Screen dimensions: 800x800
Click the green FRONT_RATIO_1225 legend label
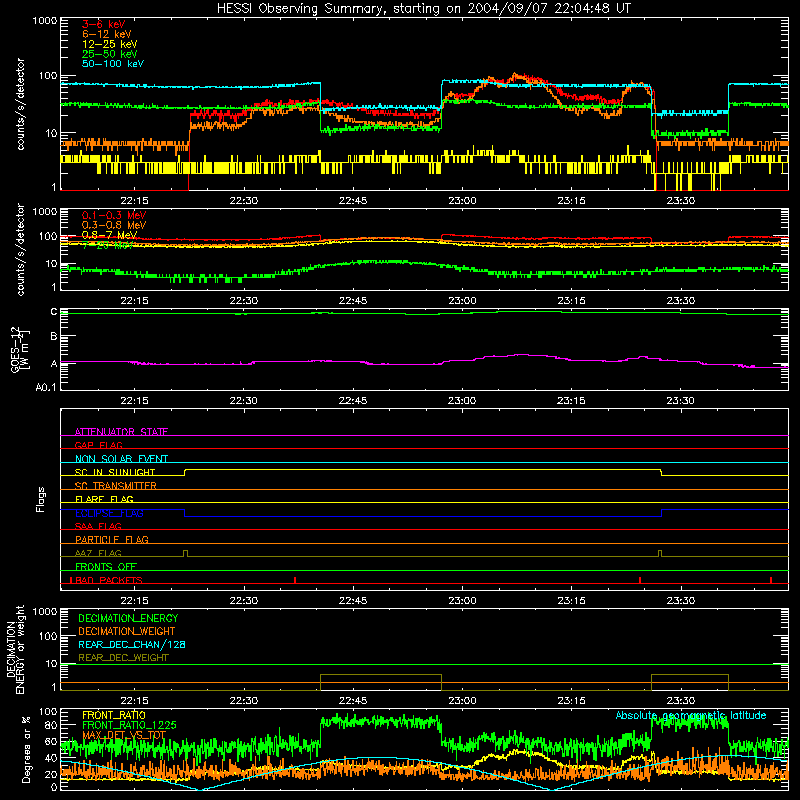129,725
